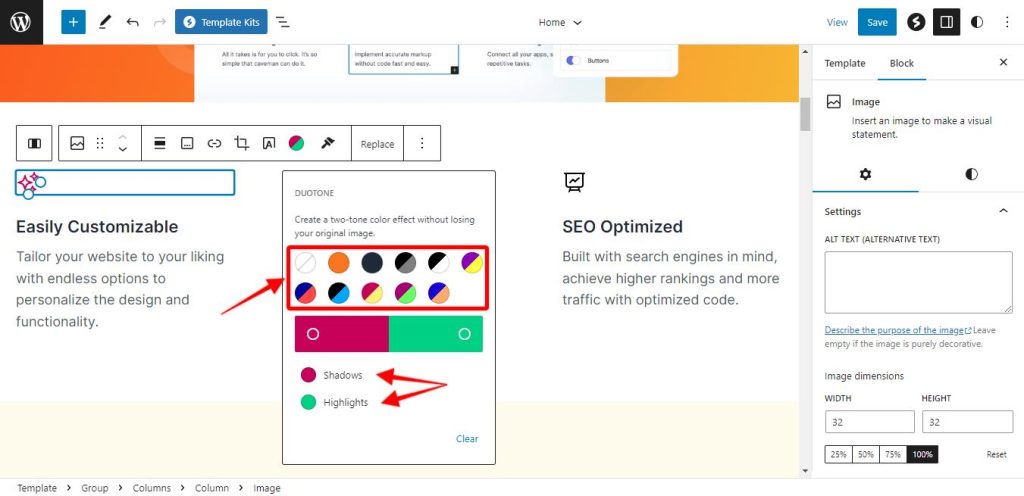This screenshot has height=496, width=1024.
Task: Click Columns in the breadcrumb bar
Action: (x=152, y=488)
